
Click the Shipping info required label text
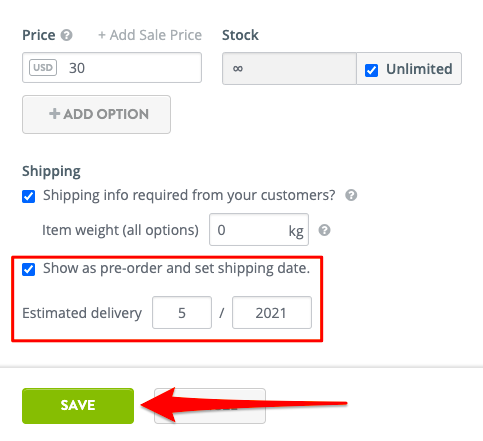(189, 195)
